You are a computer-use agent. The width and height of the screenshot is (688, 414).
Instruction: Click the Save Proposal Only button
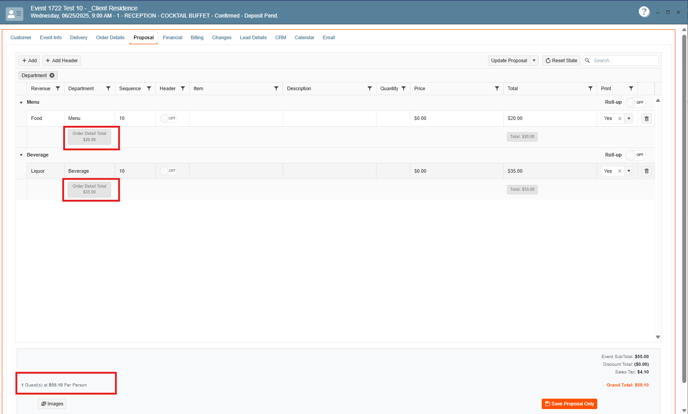[569, 403]
